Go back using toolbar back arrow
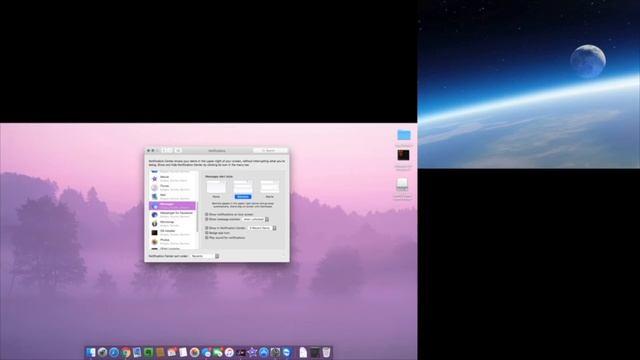Screen dimensions: 640x360 coord(164,151)
